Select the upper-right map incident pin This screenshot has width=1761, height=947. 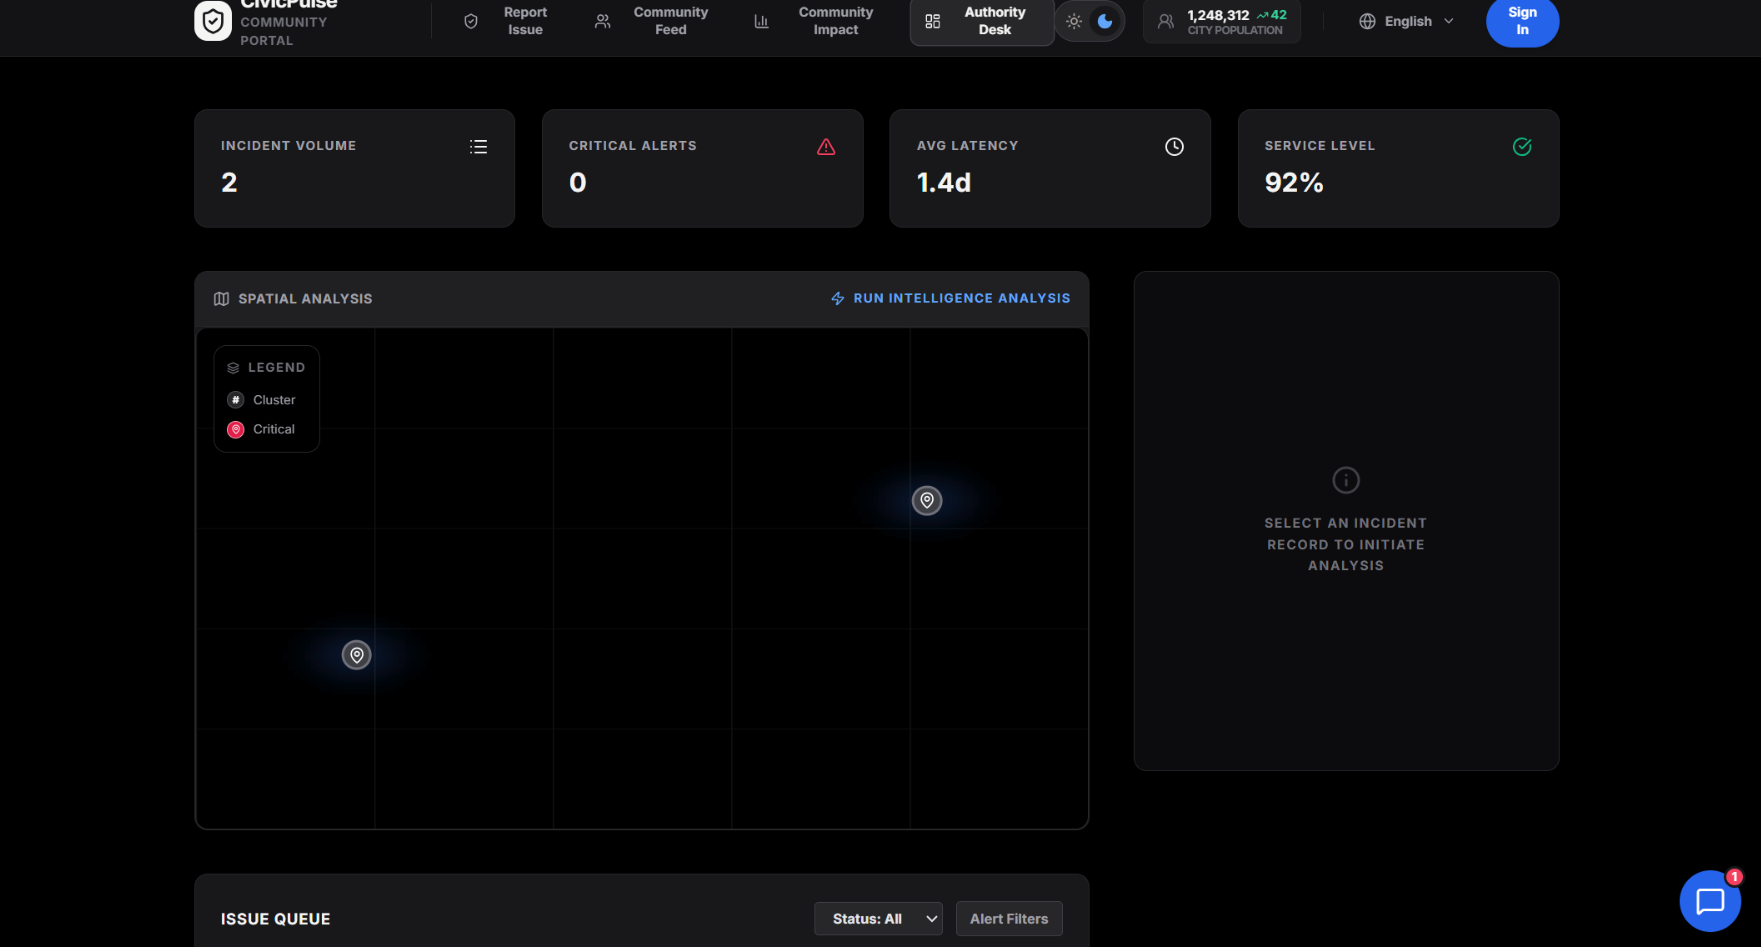[927, 501]
